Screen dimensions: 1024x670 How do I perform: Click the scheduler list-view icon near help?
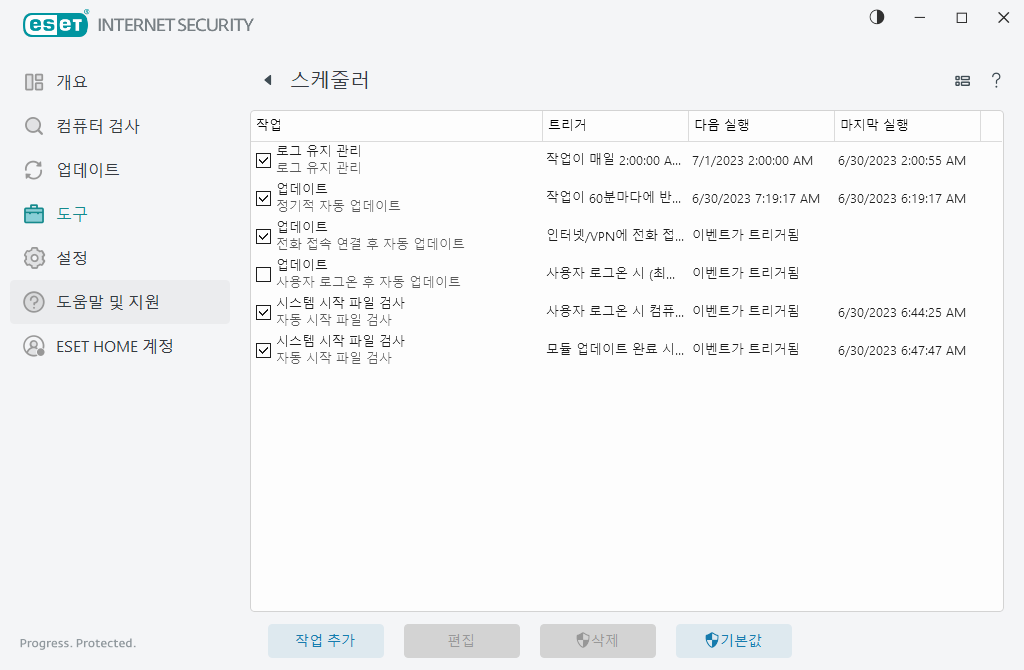pyautogui.click(x=962, y=80)
